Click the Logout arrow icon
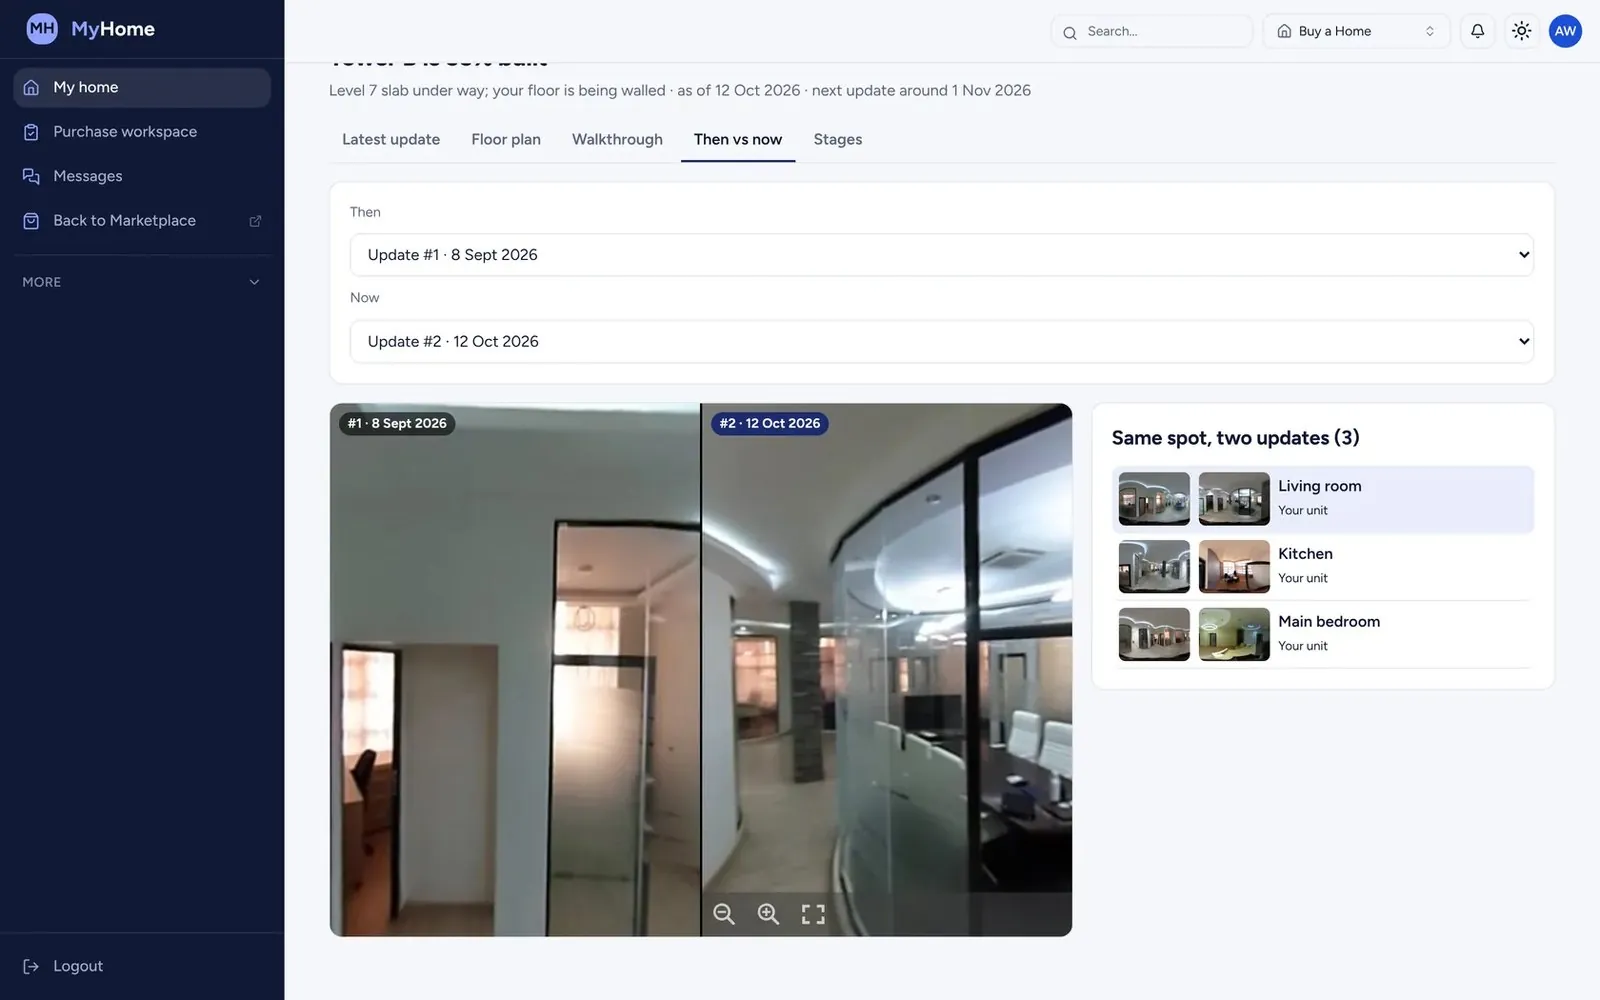 click(x=32, y=966)
